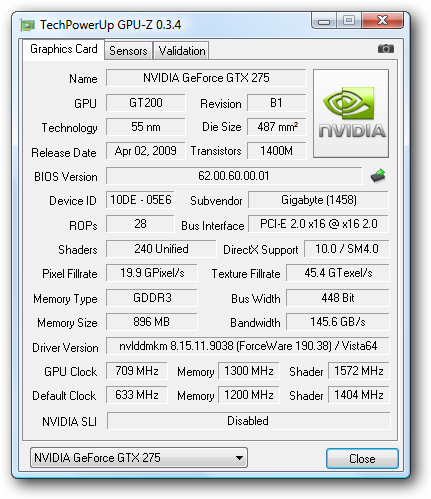Click the Driver Version text field
Viewport: 431px width, 499px height.
pos(248,346)
